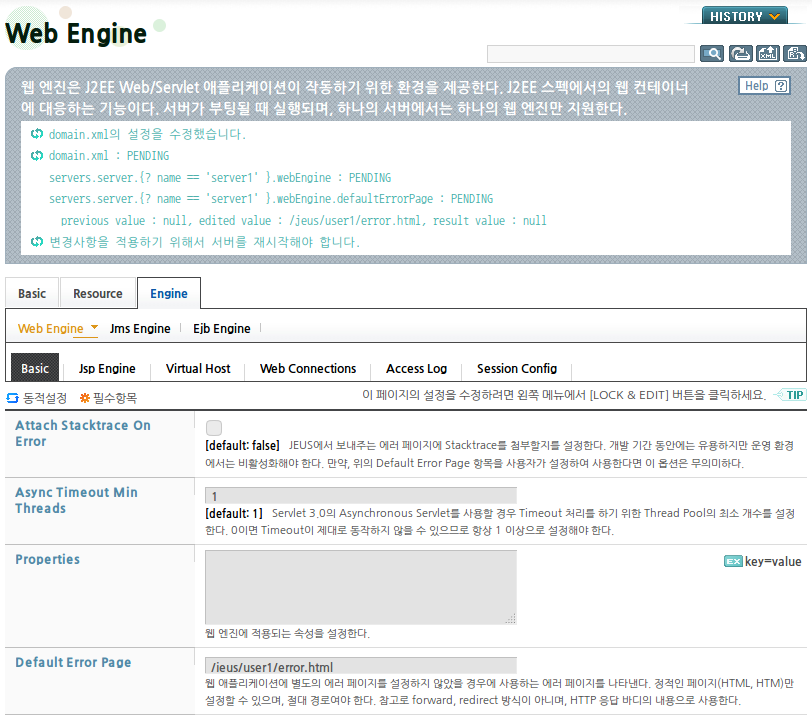Click the TIP icon label
The width and height of the screenshot is (812, 720).
pos(789,395)
